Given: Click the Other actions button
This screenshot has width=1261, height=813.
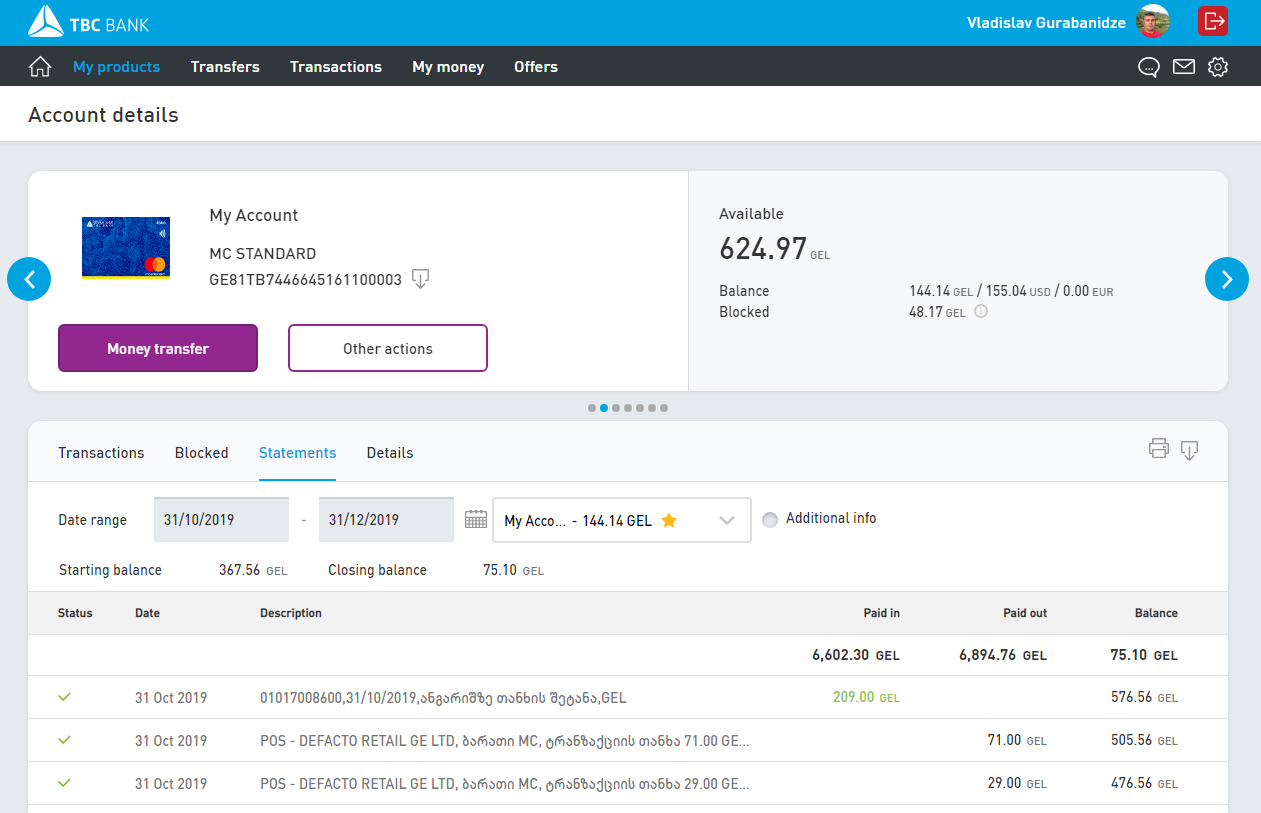Looking at the screenshot, I should click(x=387, y=348).
